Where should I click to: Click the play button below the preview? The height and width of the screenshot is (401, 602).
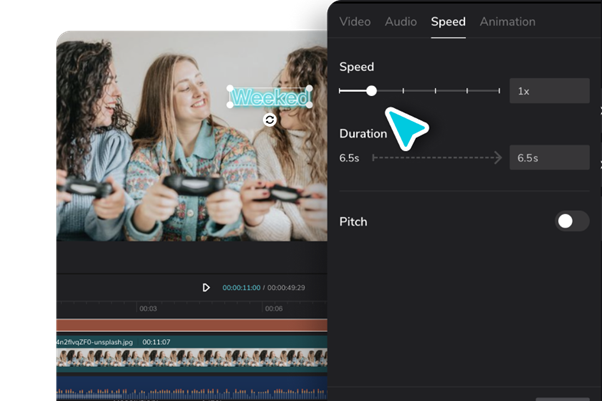click(x=206, y=287)
